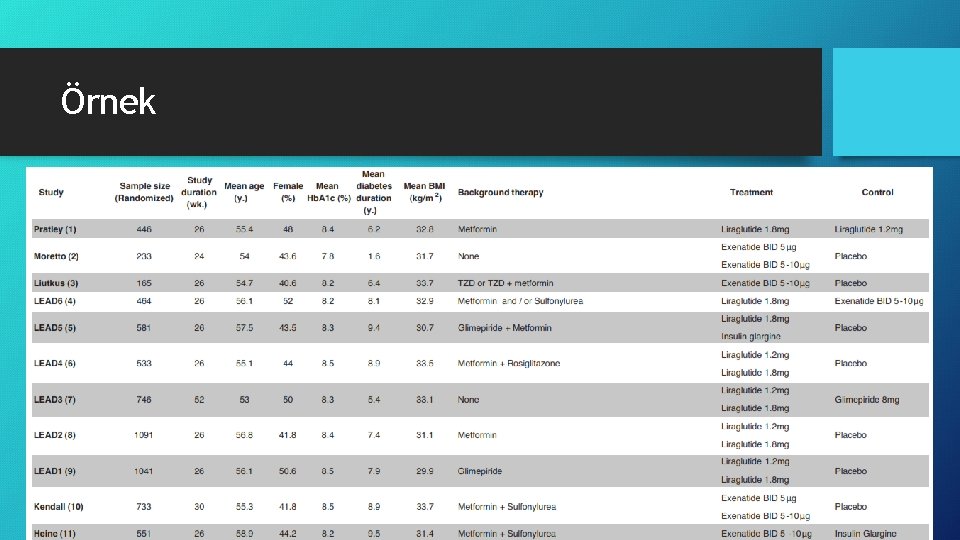
Task: Click the slide title "Örnek"
Action: click(x=108, y=100)
